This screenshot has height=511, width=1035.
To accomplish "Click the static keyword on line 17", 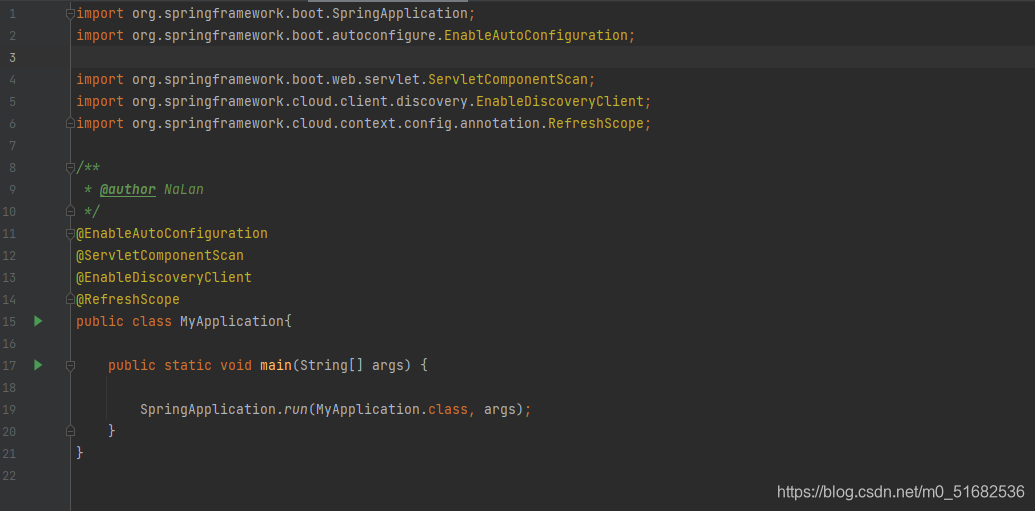I will pyautogui.click(x=188, y=365).
